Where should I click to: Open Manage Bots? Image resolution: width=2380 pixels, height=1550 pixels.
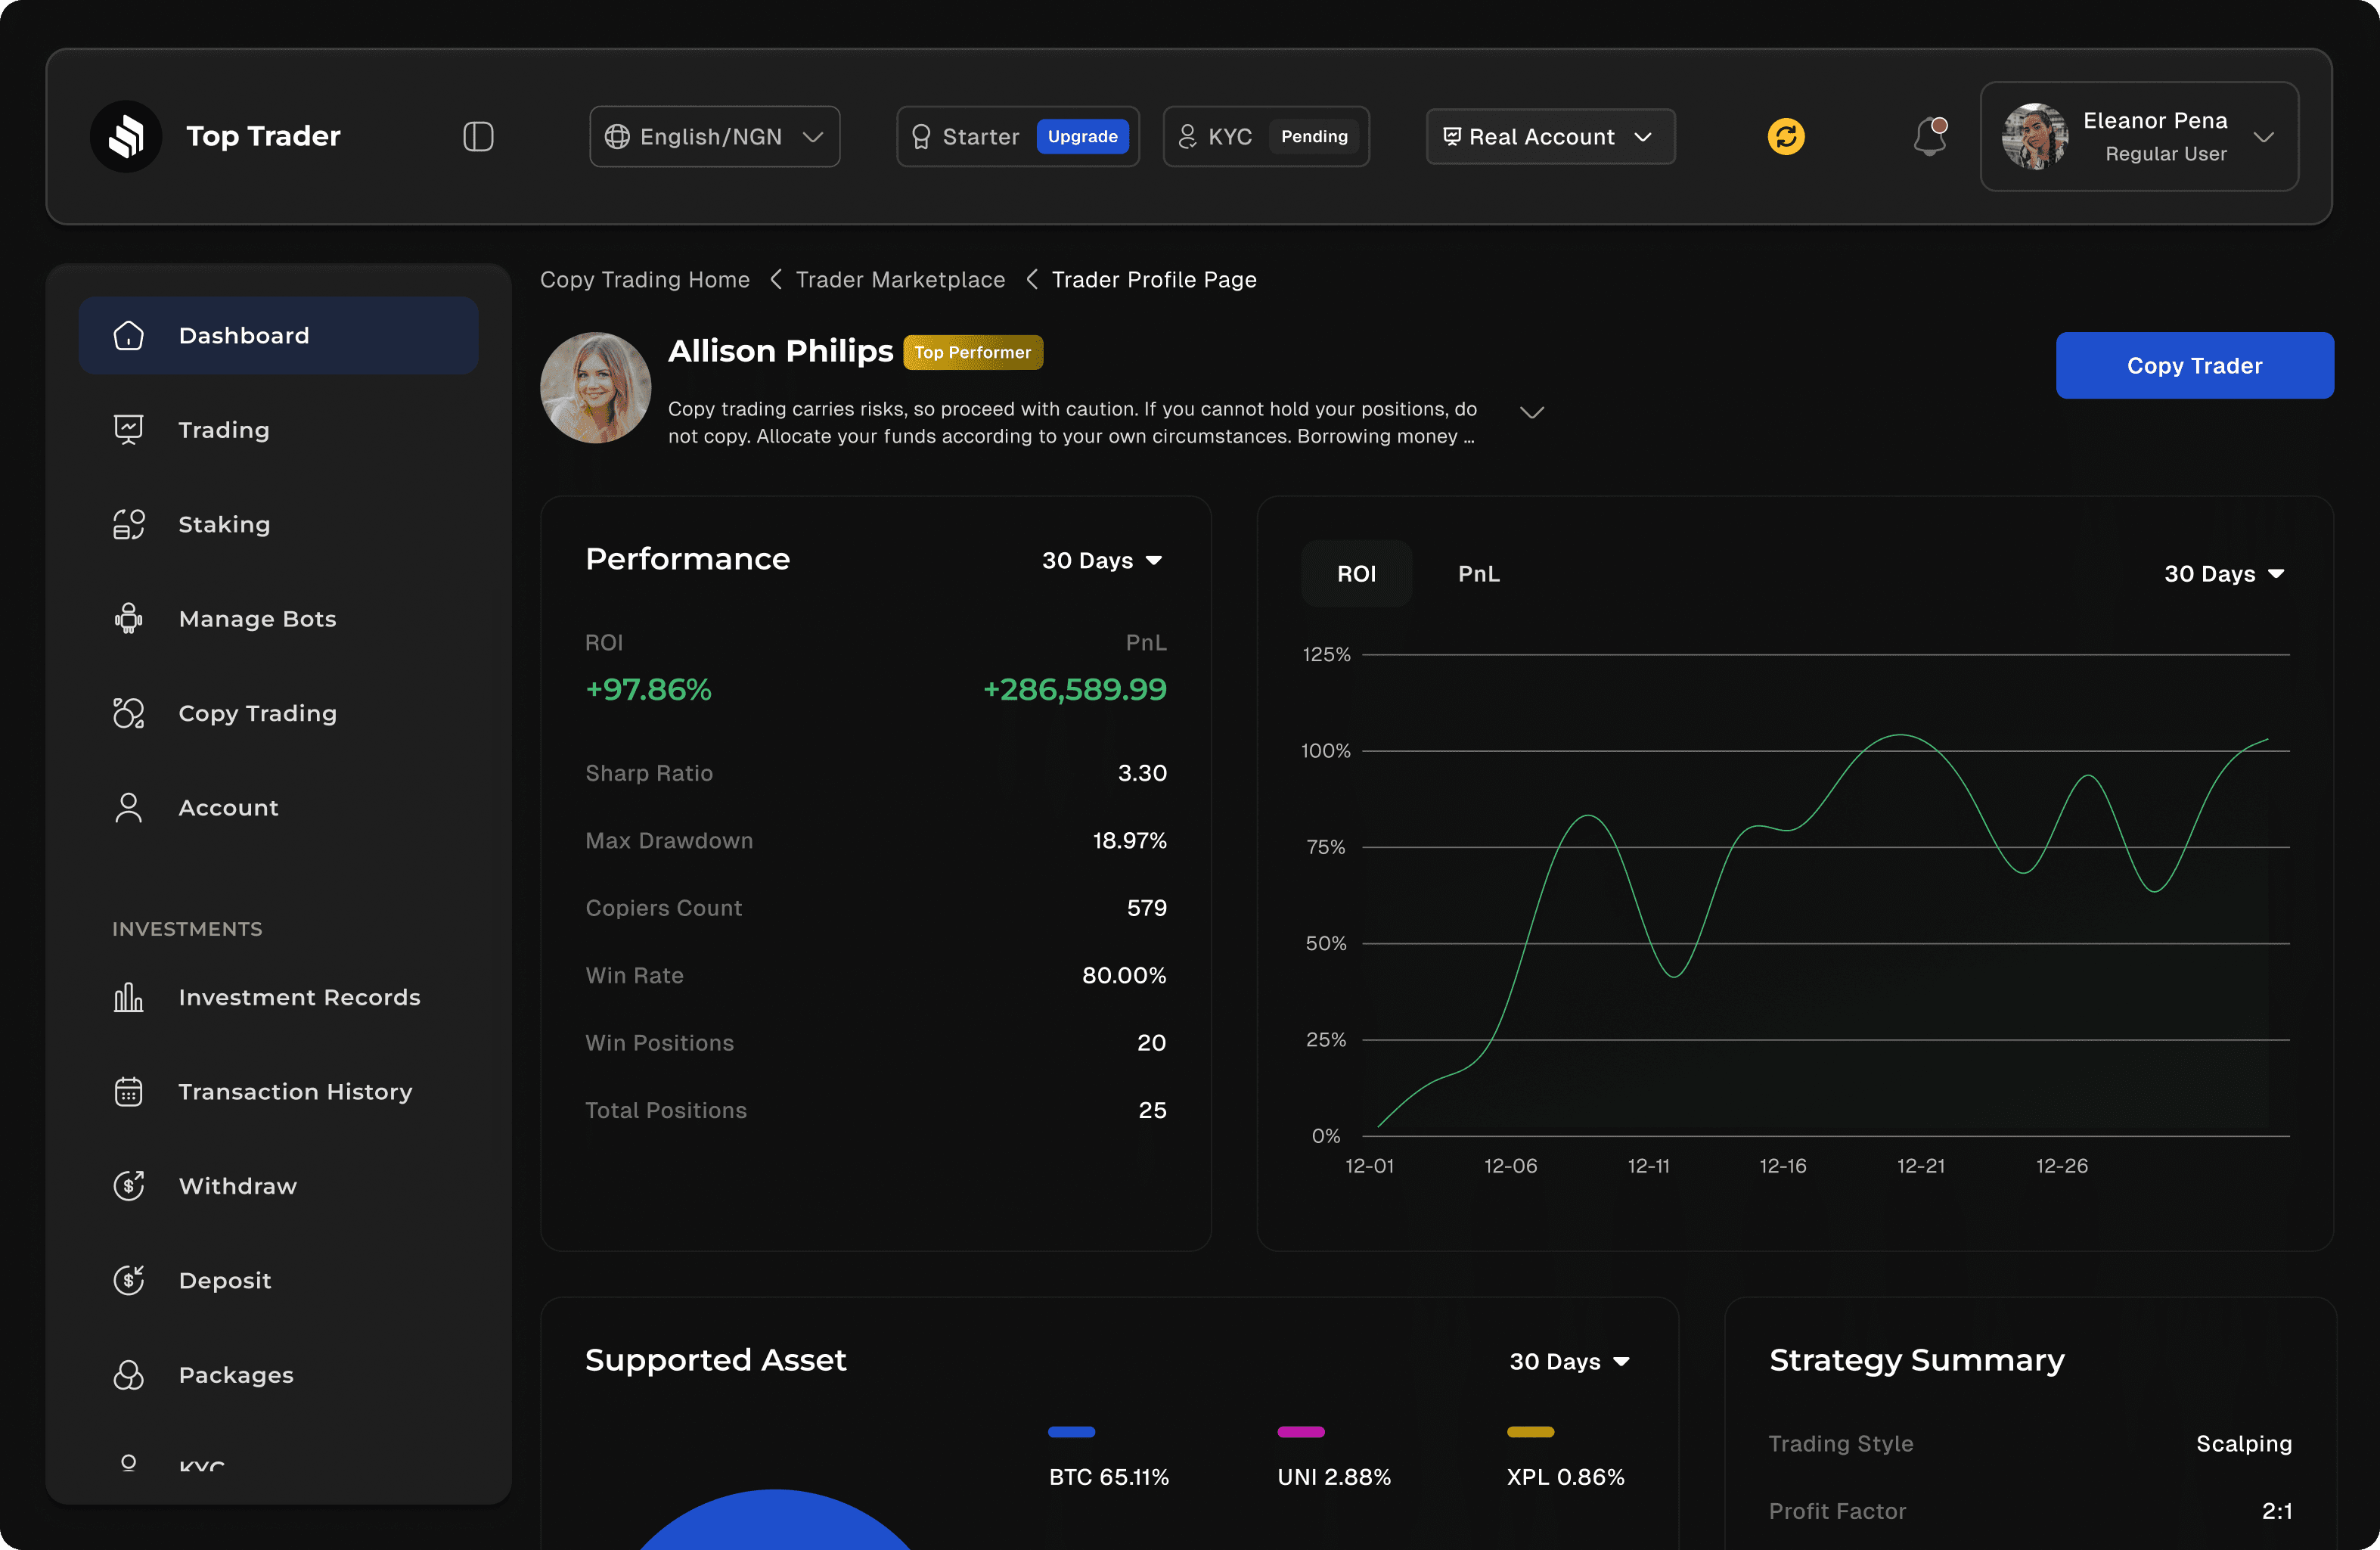(x=257, y=618)
